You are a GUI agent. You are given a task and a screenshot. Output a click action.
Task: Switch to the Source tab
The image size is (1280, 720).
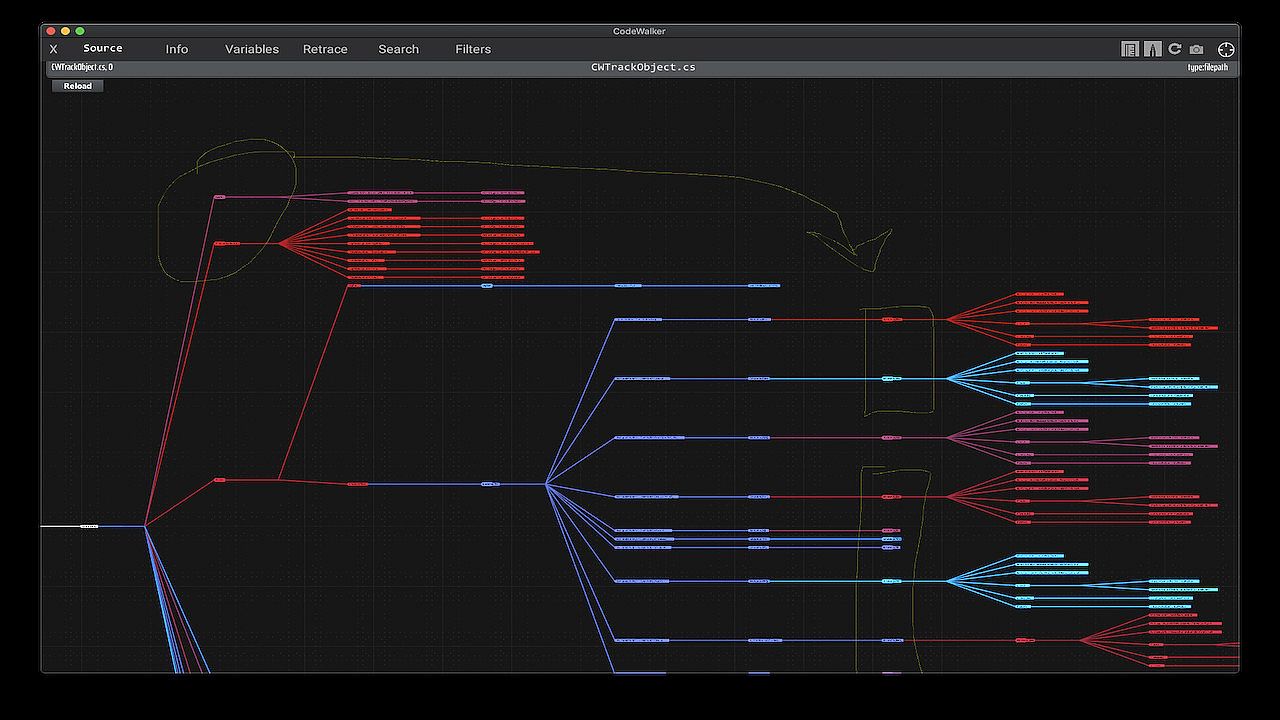coord(103,48)
